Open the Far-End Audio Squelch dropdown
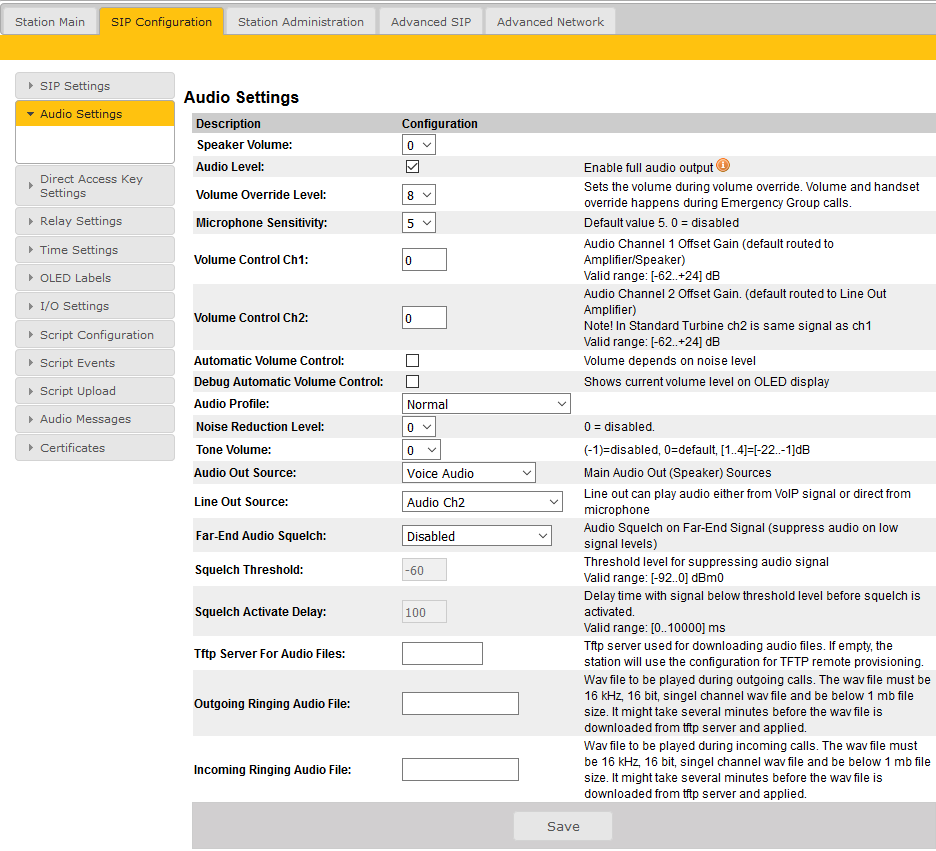The width and height of the screenshot is (936, 851). pyautogui.click(x=476, y=536)
